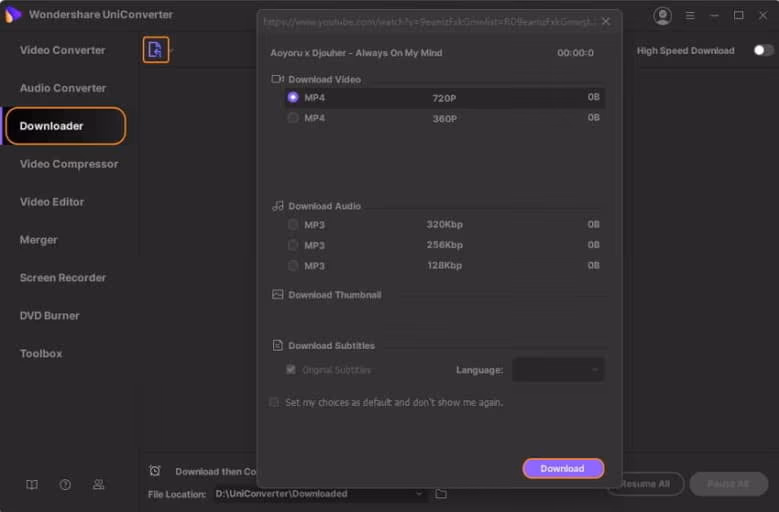Click the Download Subtitles document icon

point(278,345)
